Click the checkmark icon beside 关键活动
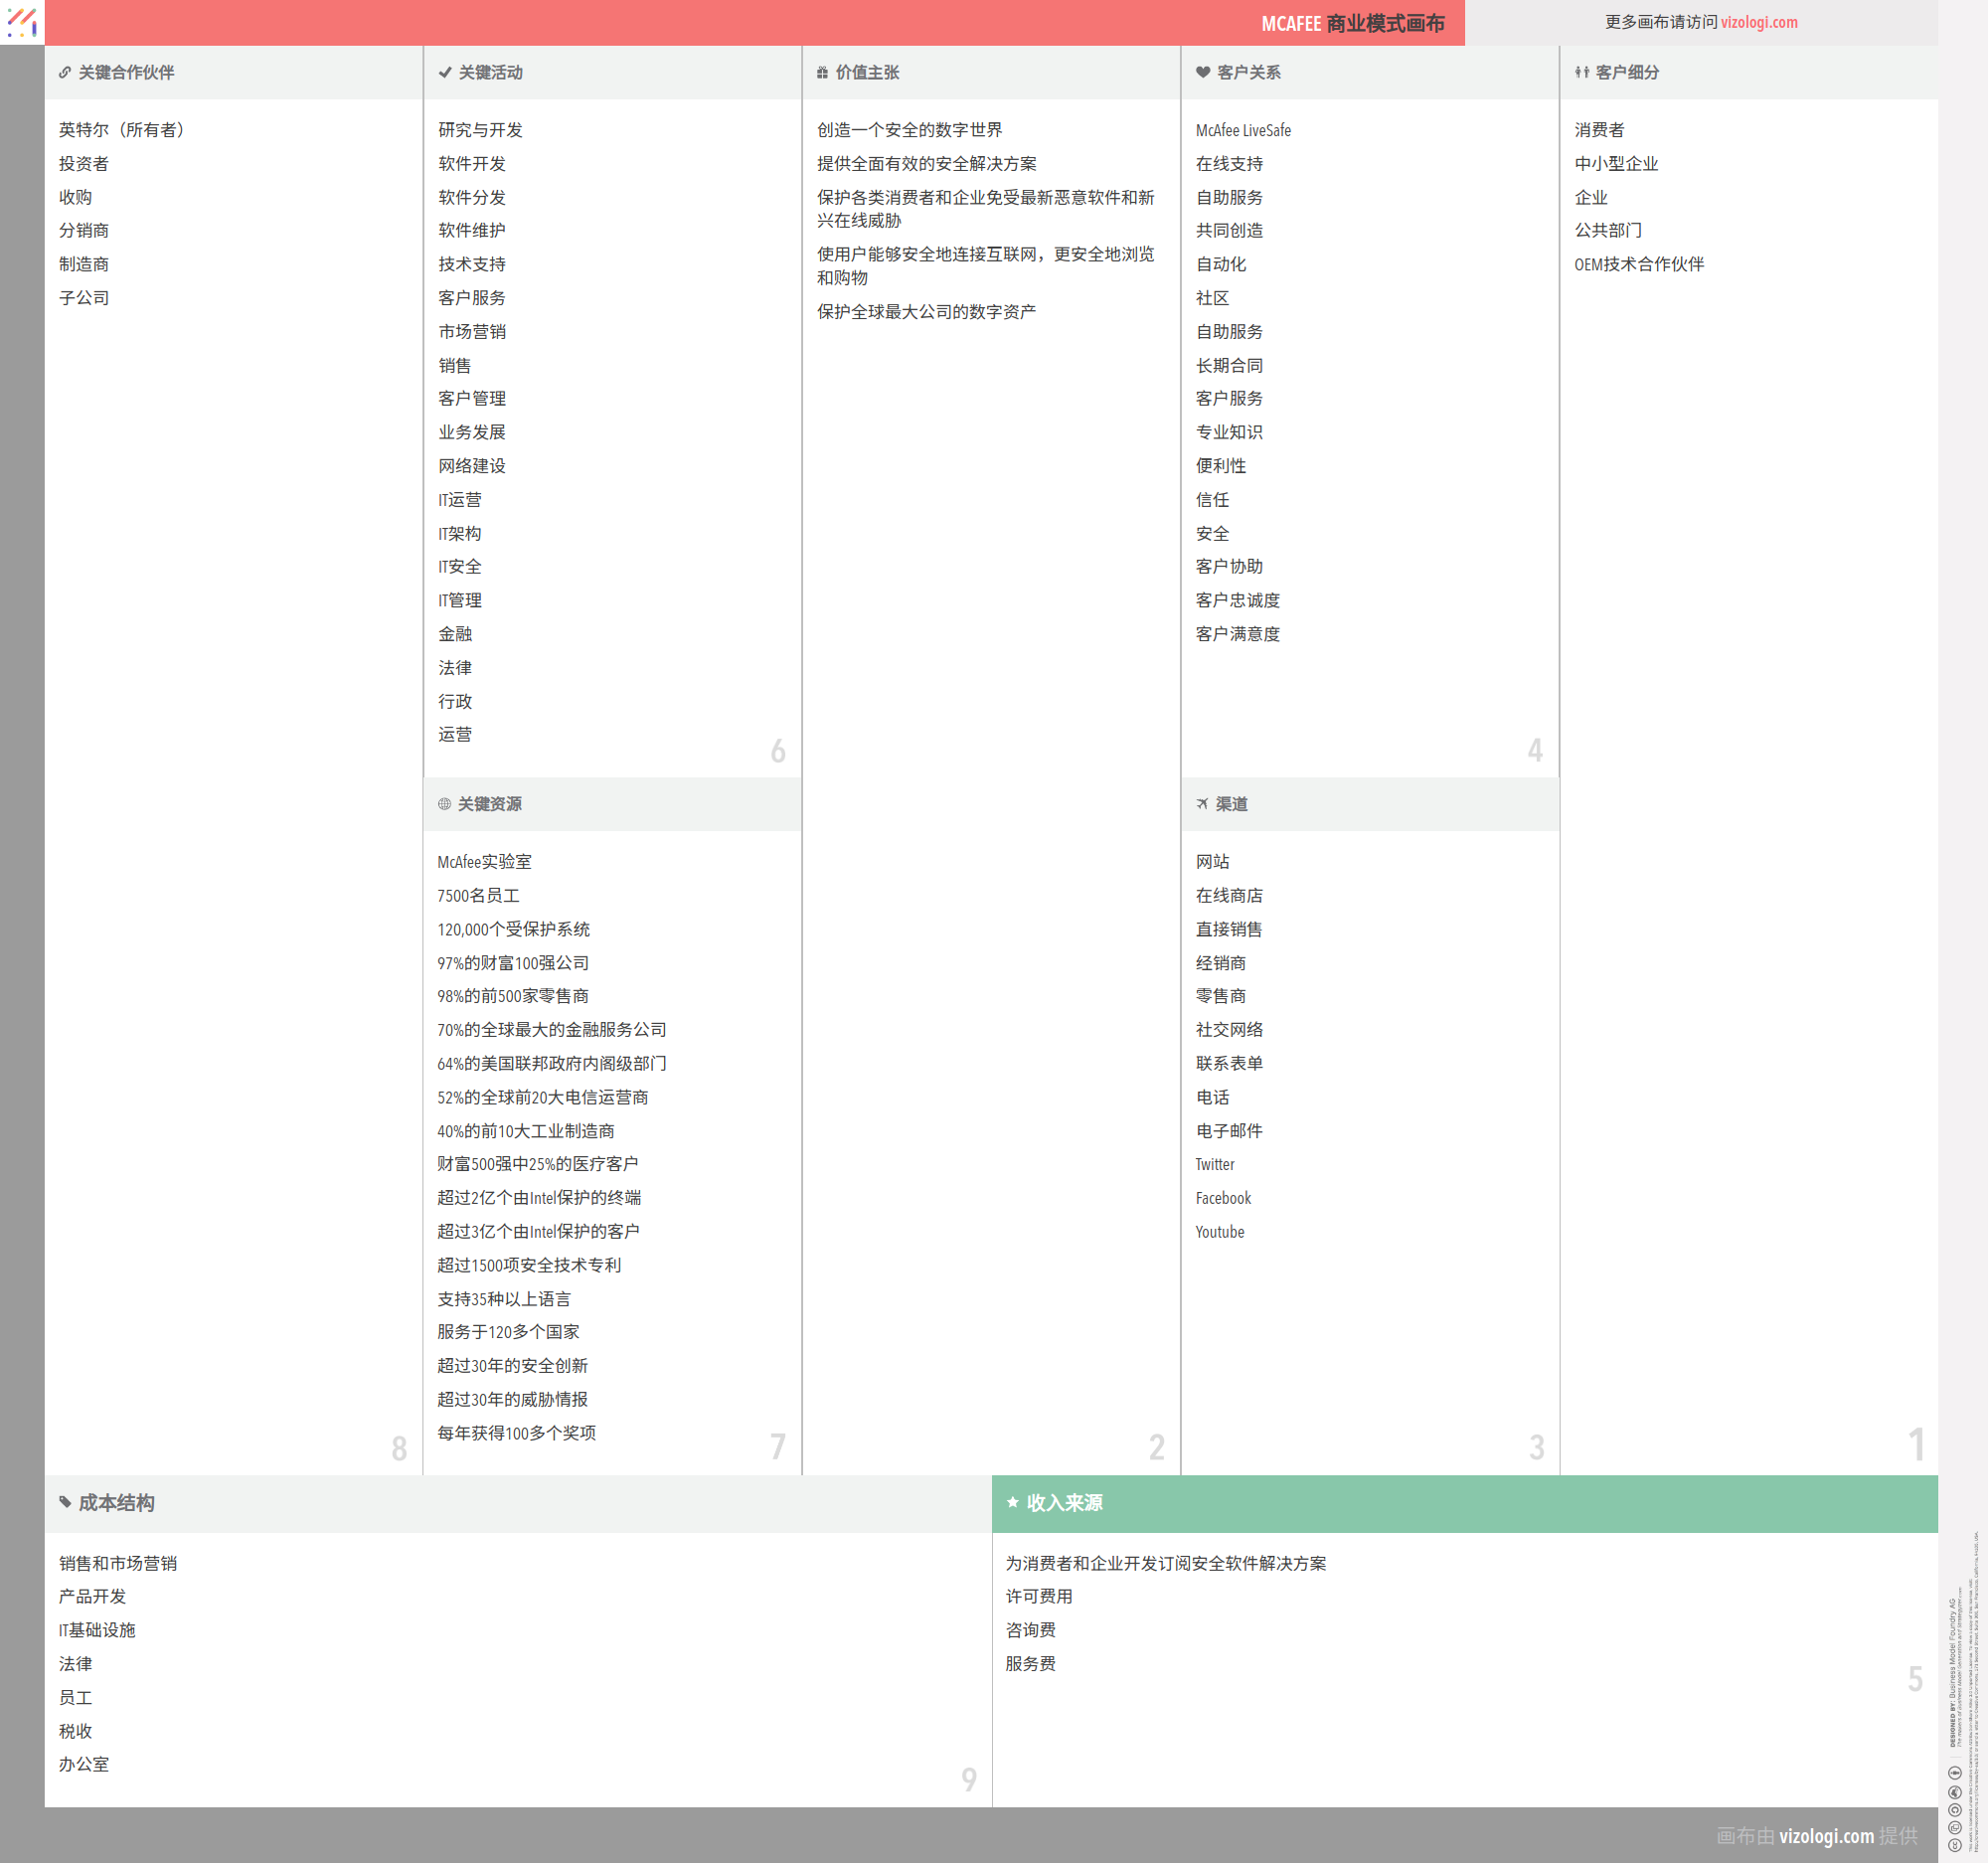Viewport: 1988px width, 1863px height. (445, 73)
